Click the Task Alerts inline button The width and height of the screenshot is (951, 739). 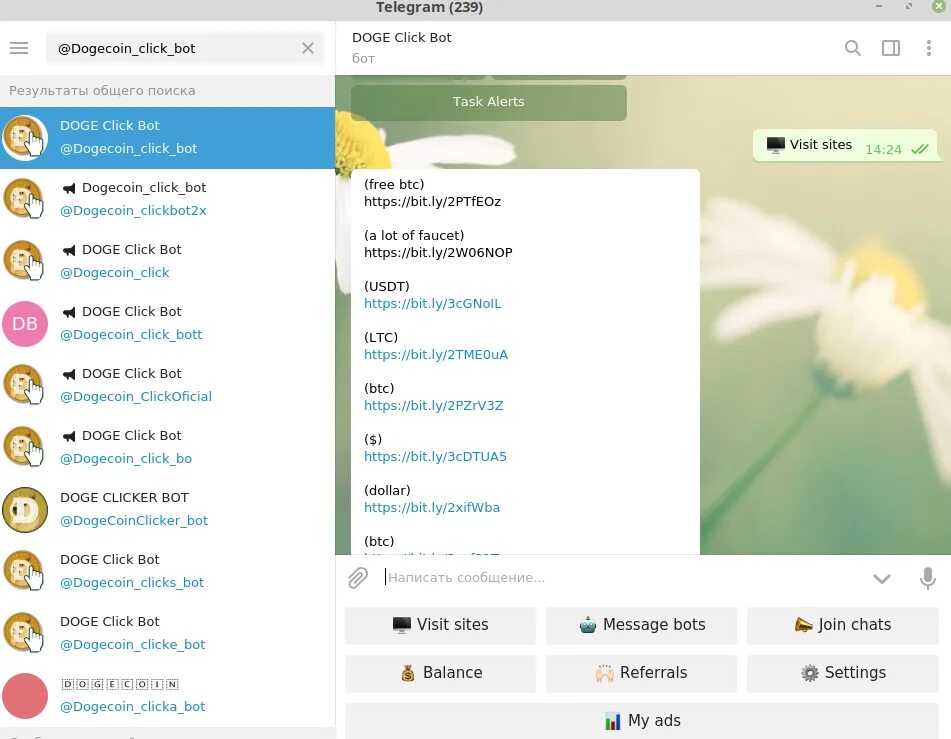(x=488, y=102)
